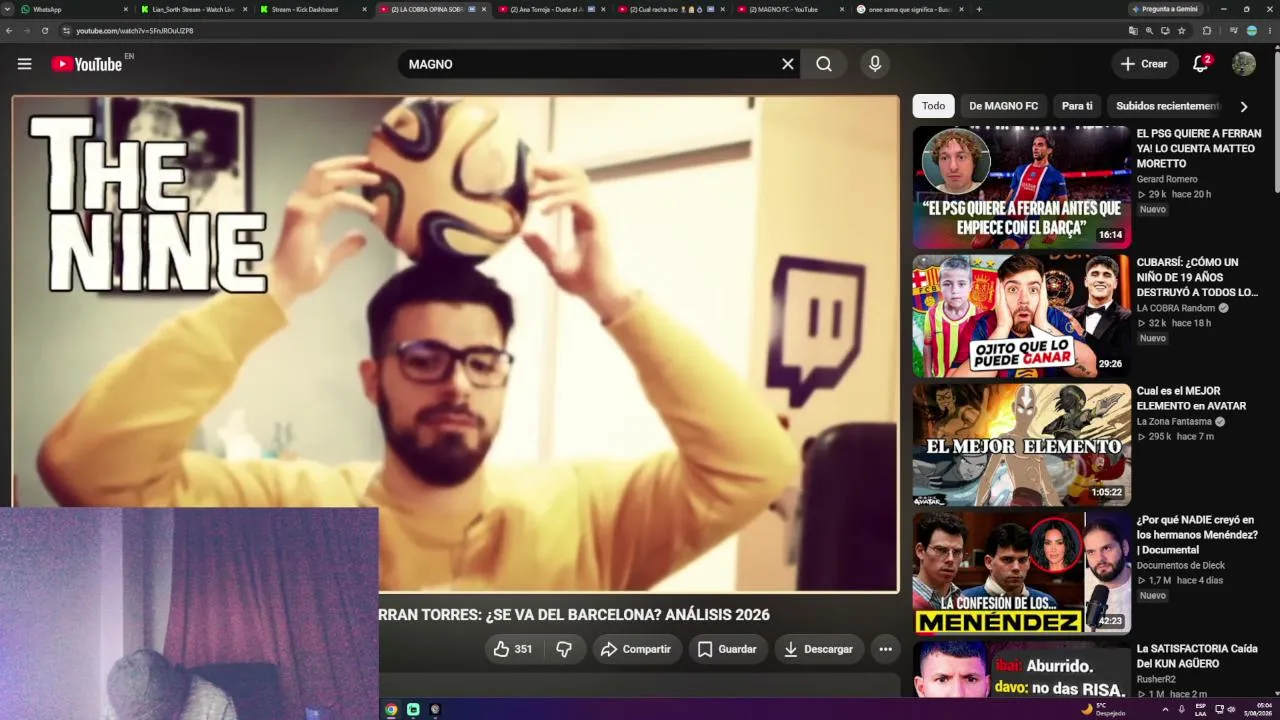
Task: Open the YouTube guide hamburger menu
Action: [x=24, y=64]
